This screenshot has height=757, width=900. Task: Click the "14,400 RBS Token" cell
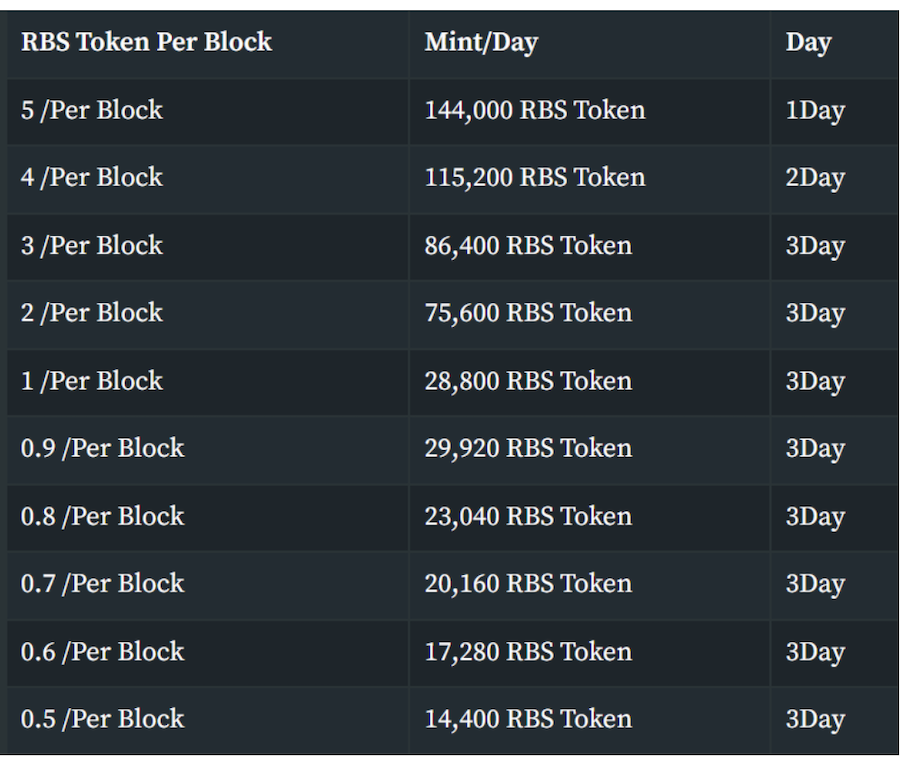click(528, 719)
